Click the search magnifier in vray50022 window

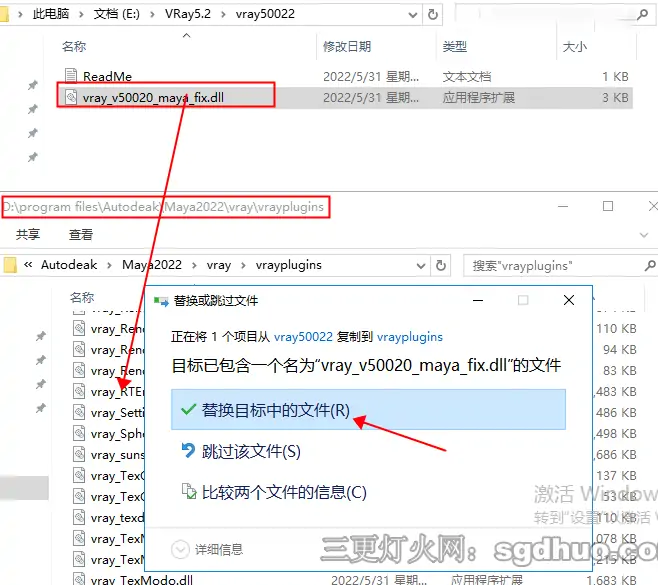pyautogui.click(x=642, y=15)
